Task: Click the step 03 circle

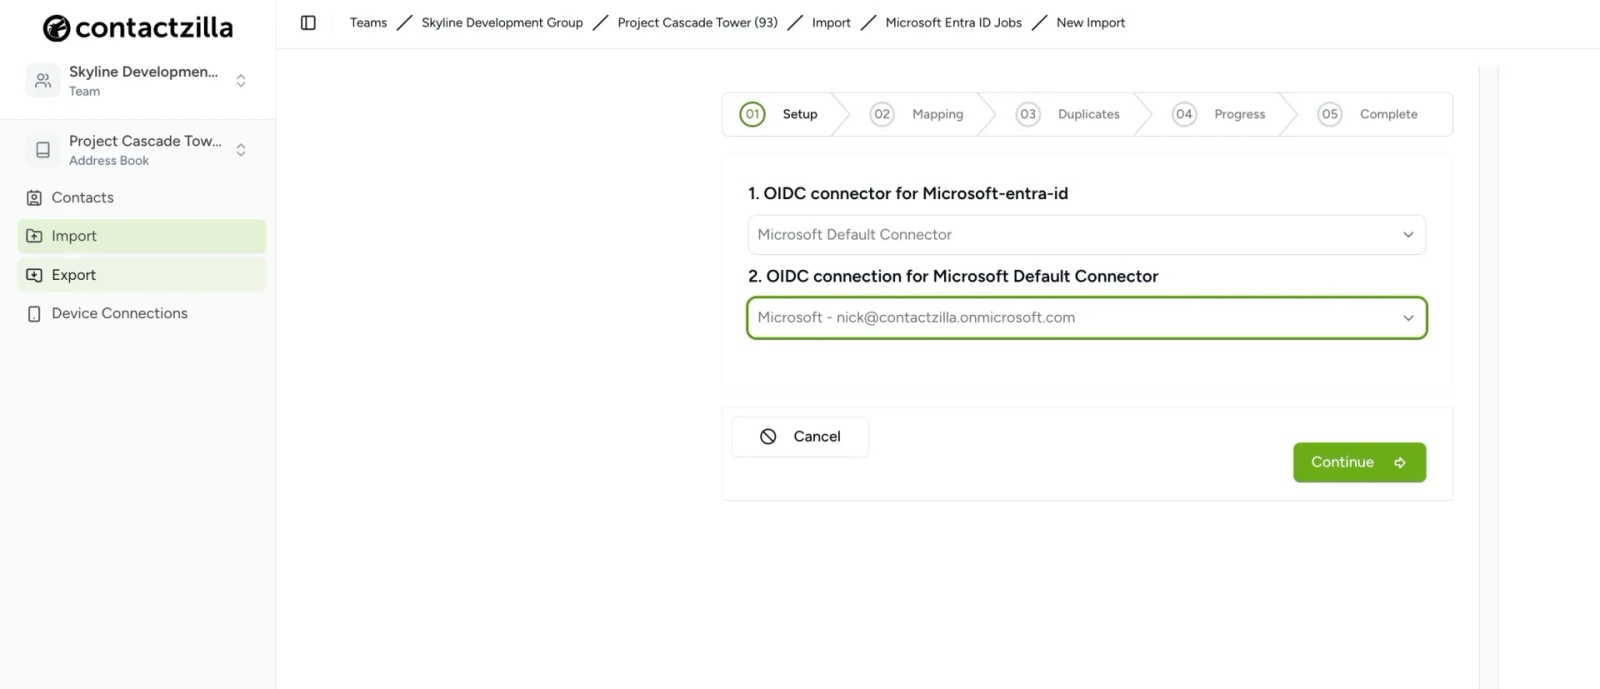Action: tap(1028, 114)
